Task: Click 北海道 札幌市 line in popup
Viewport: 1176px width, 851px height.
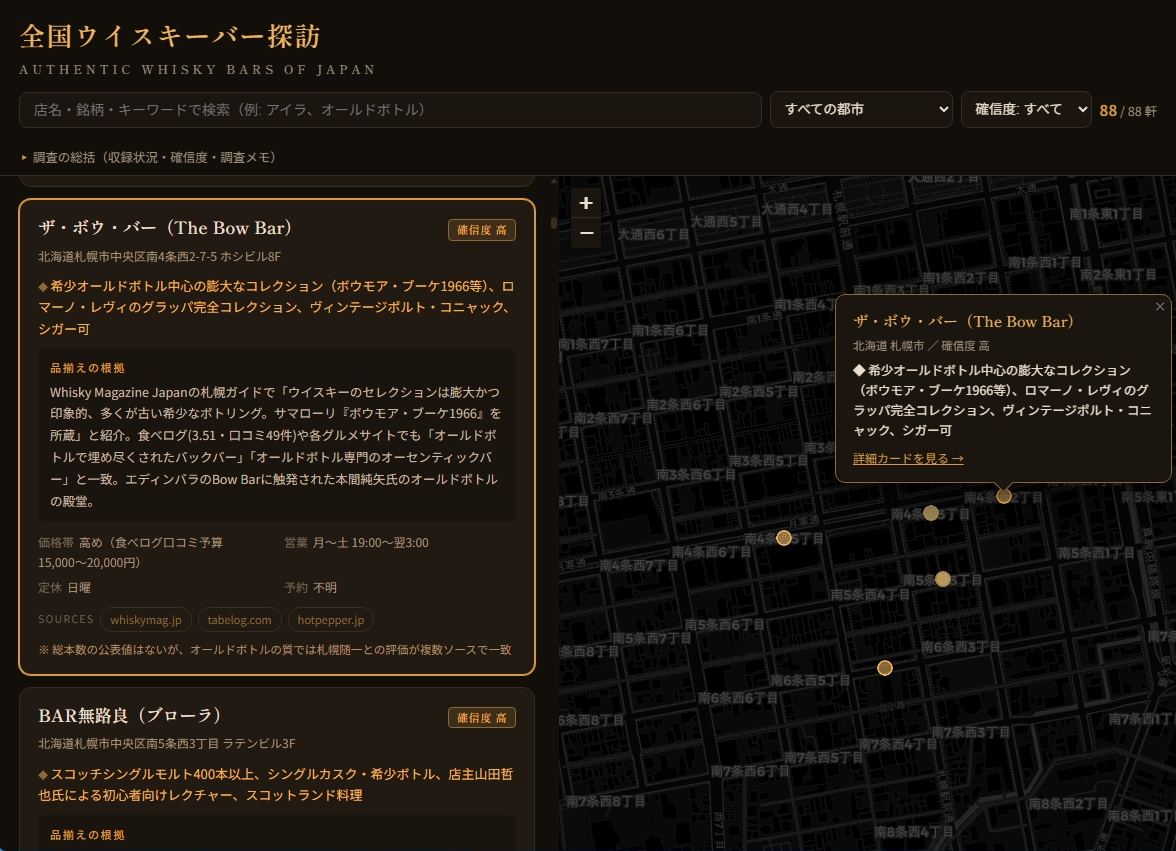Action: click(921, 346)
